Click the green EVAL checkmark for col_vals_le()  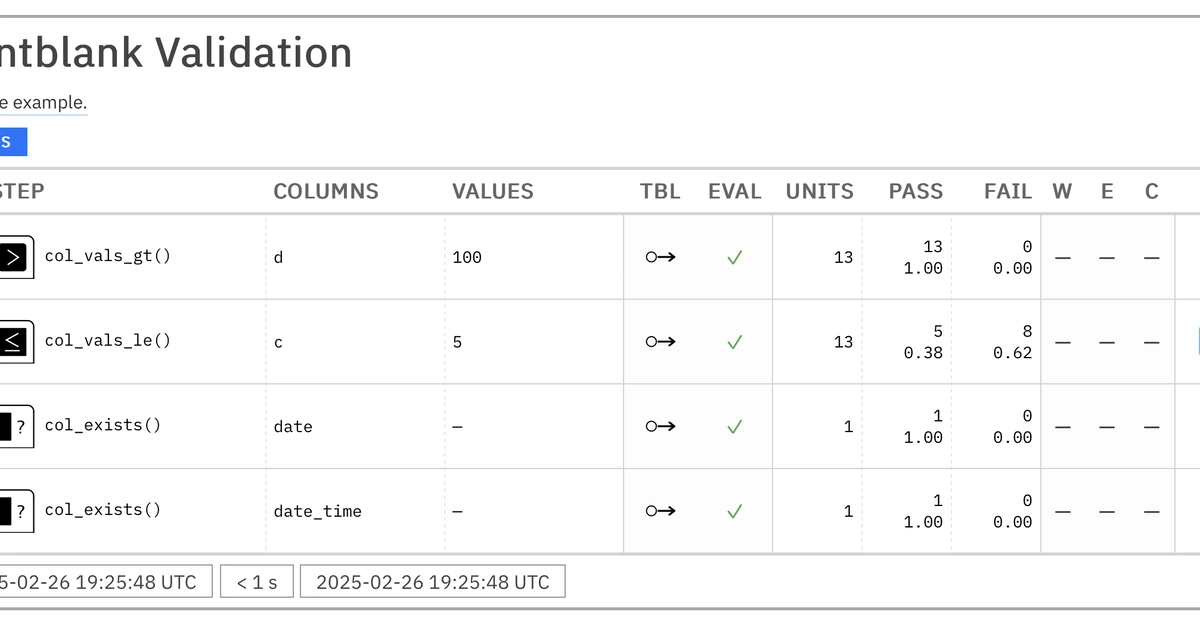click(x=735, y=341)
